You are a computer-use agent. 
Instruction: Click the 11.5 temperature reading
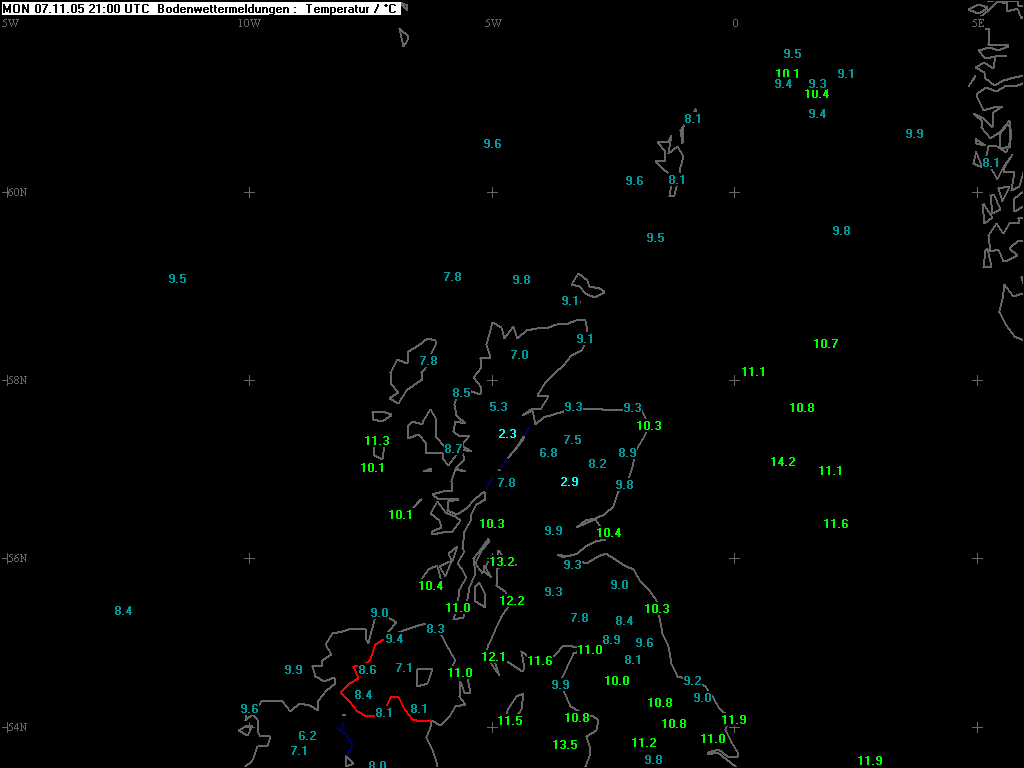[x=510, y=721]
